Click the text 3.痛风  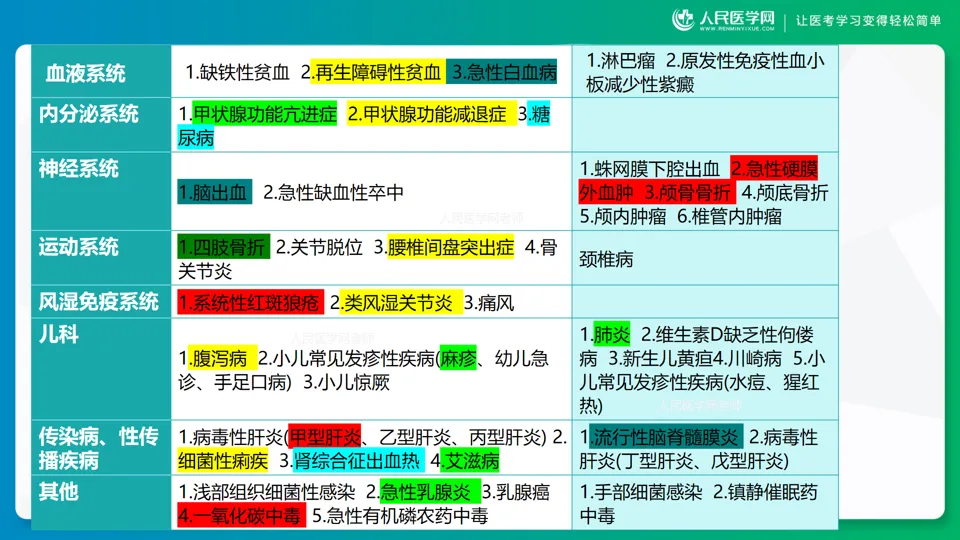point(489,302)
